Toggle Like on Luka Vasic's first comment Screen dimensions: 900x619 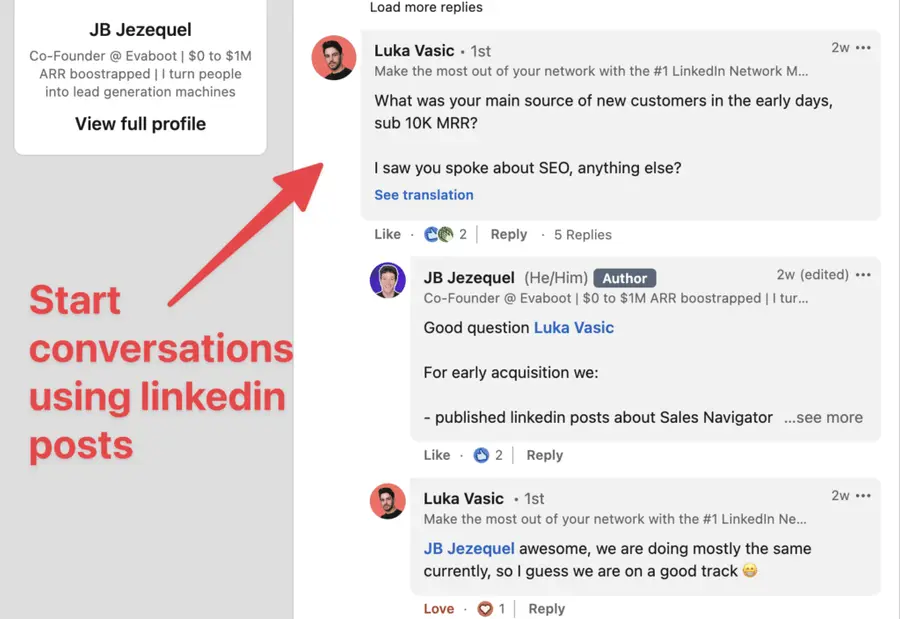387,234
